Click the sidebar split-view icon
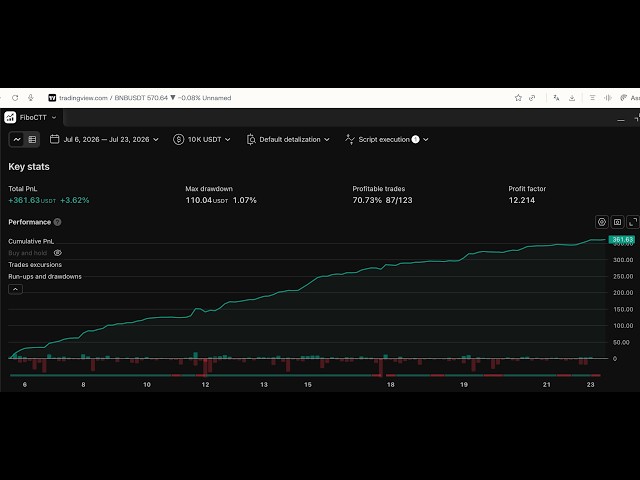 pyautogui.click(x=608, y=98)
